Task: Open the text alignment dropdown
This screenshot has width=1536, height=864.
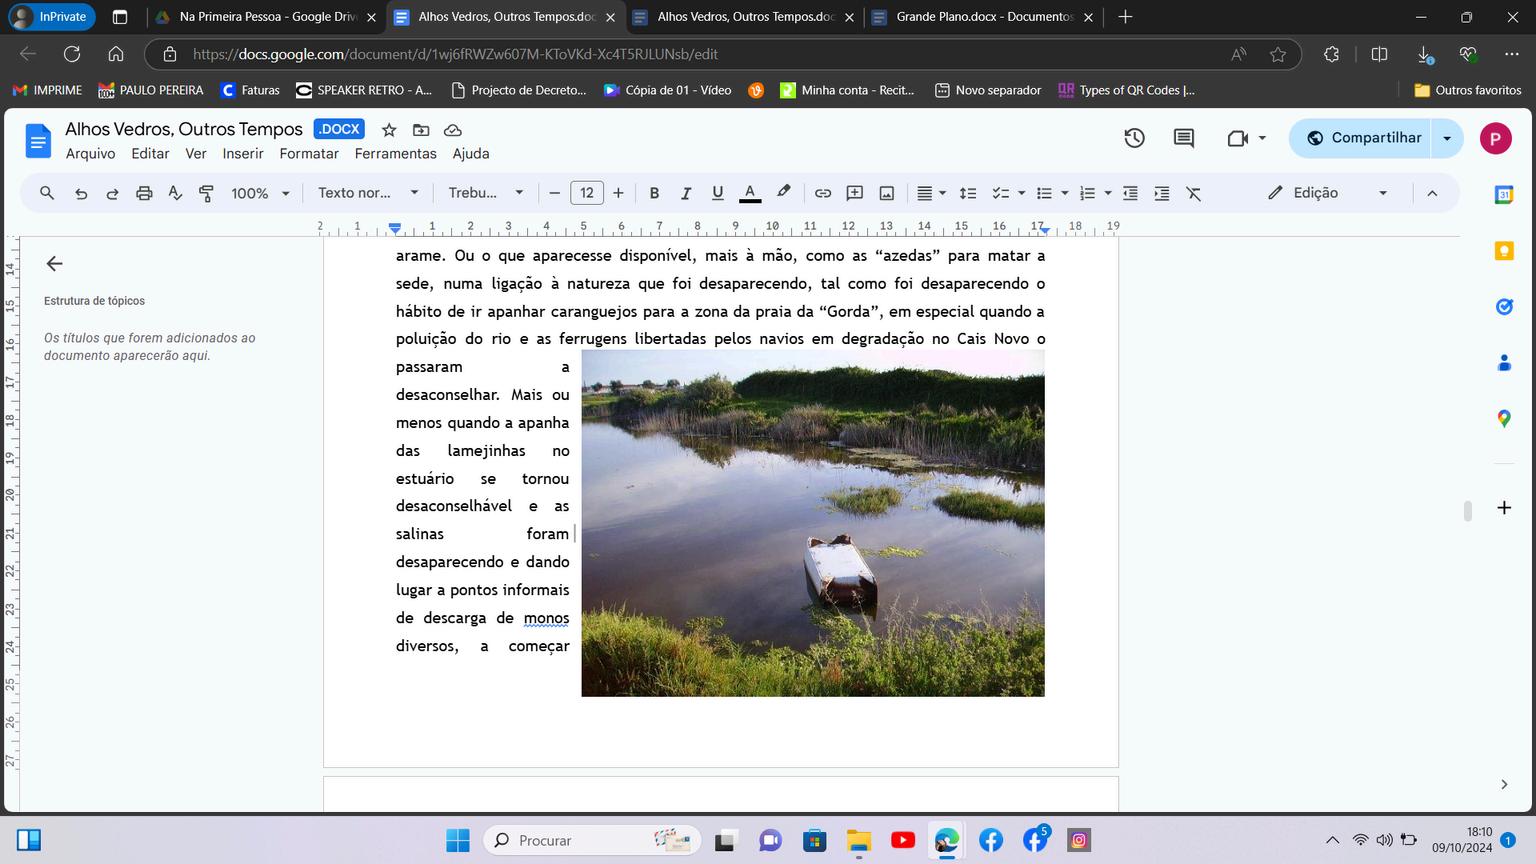Action: (932, 193)
